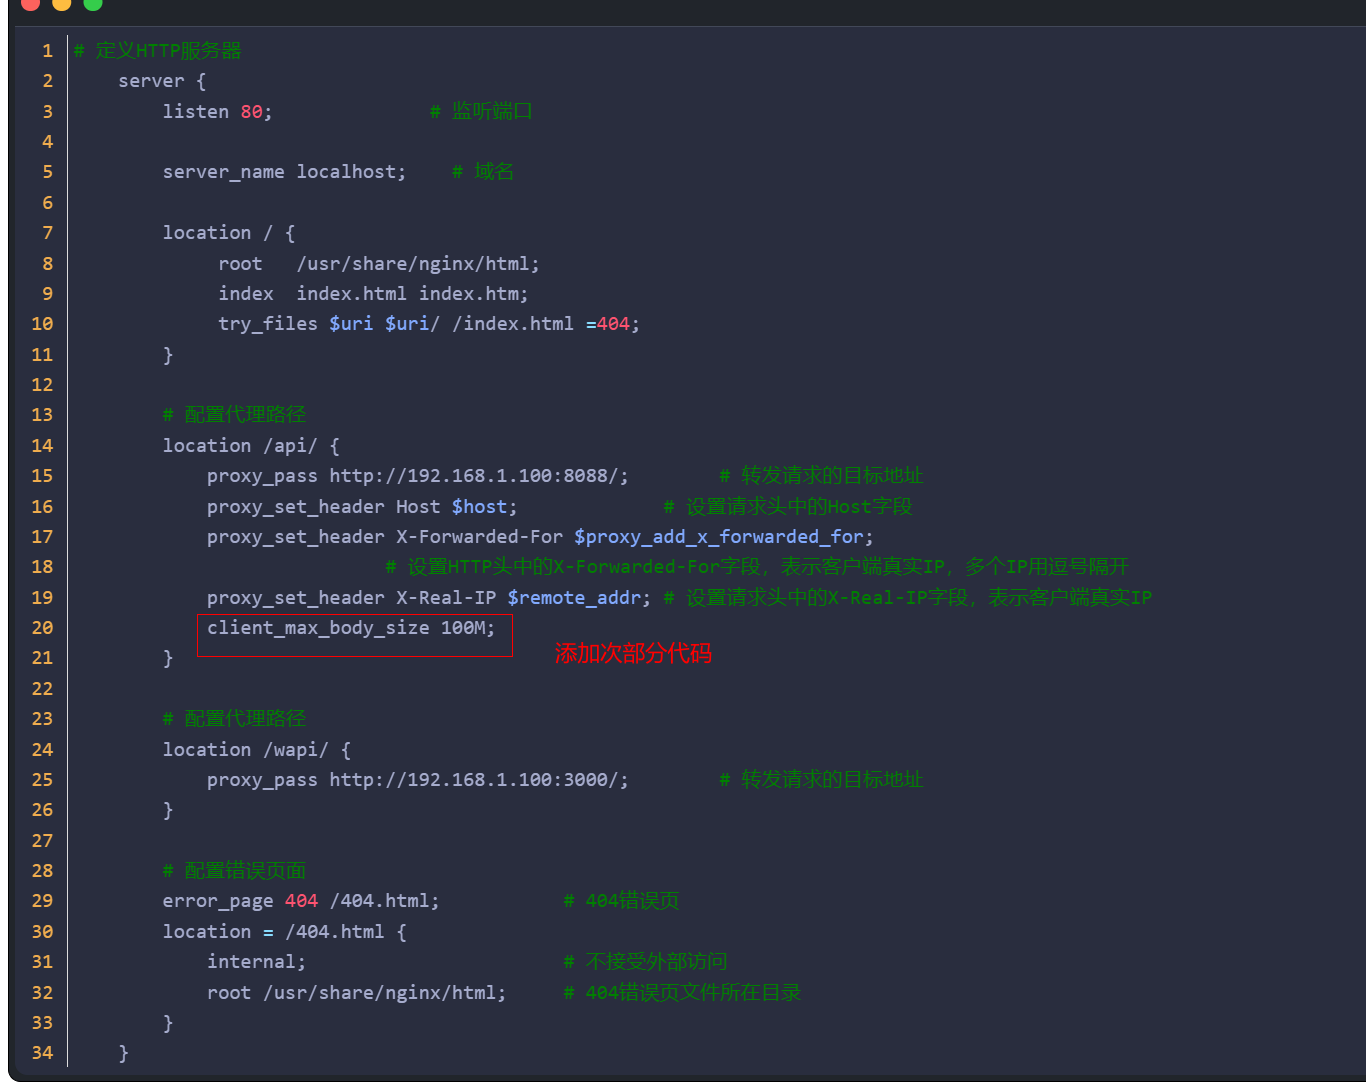Click '# 转发请求的目标地址' comment on line 15
The width and height of the screenshot is (1366, 1083).
click(821, 475)
